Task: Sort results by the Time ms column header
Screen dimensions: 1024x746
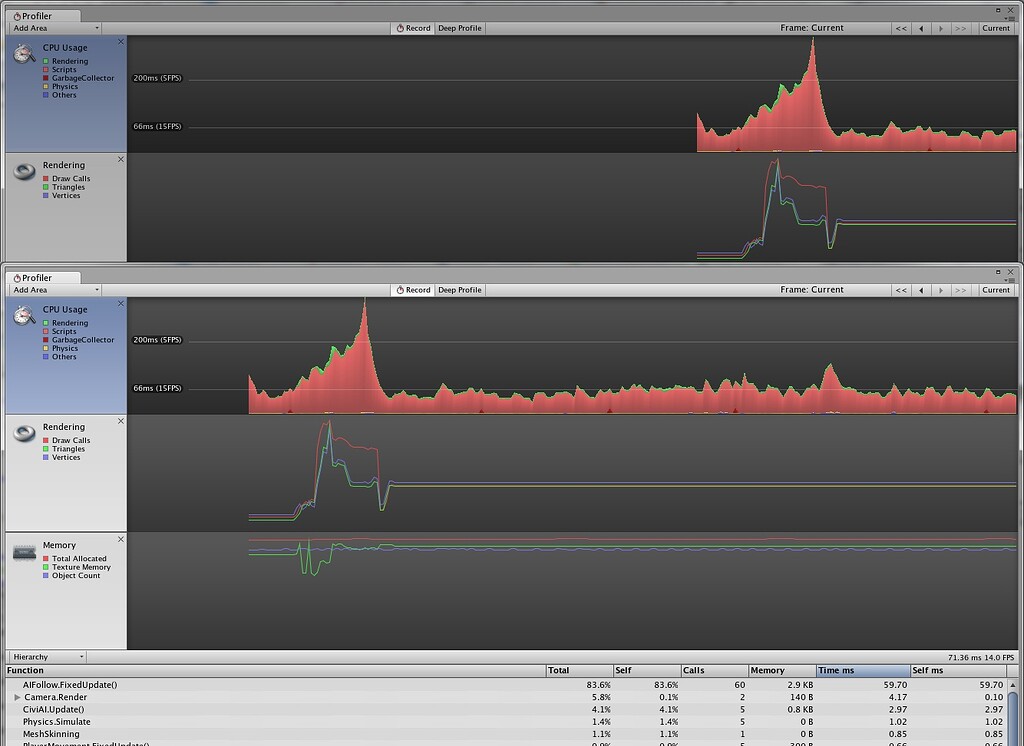Action: 862,670
